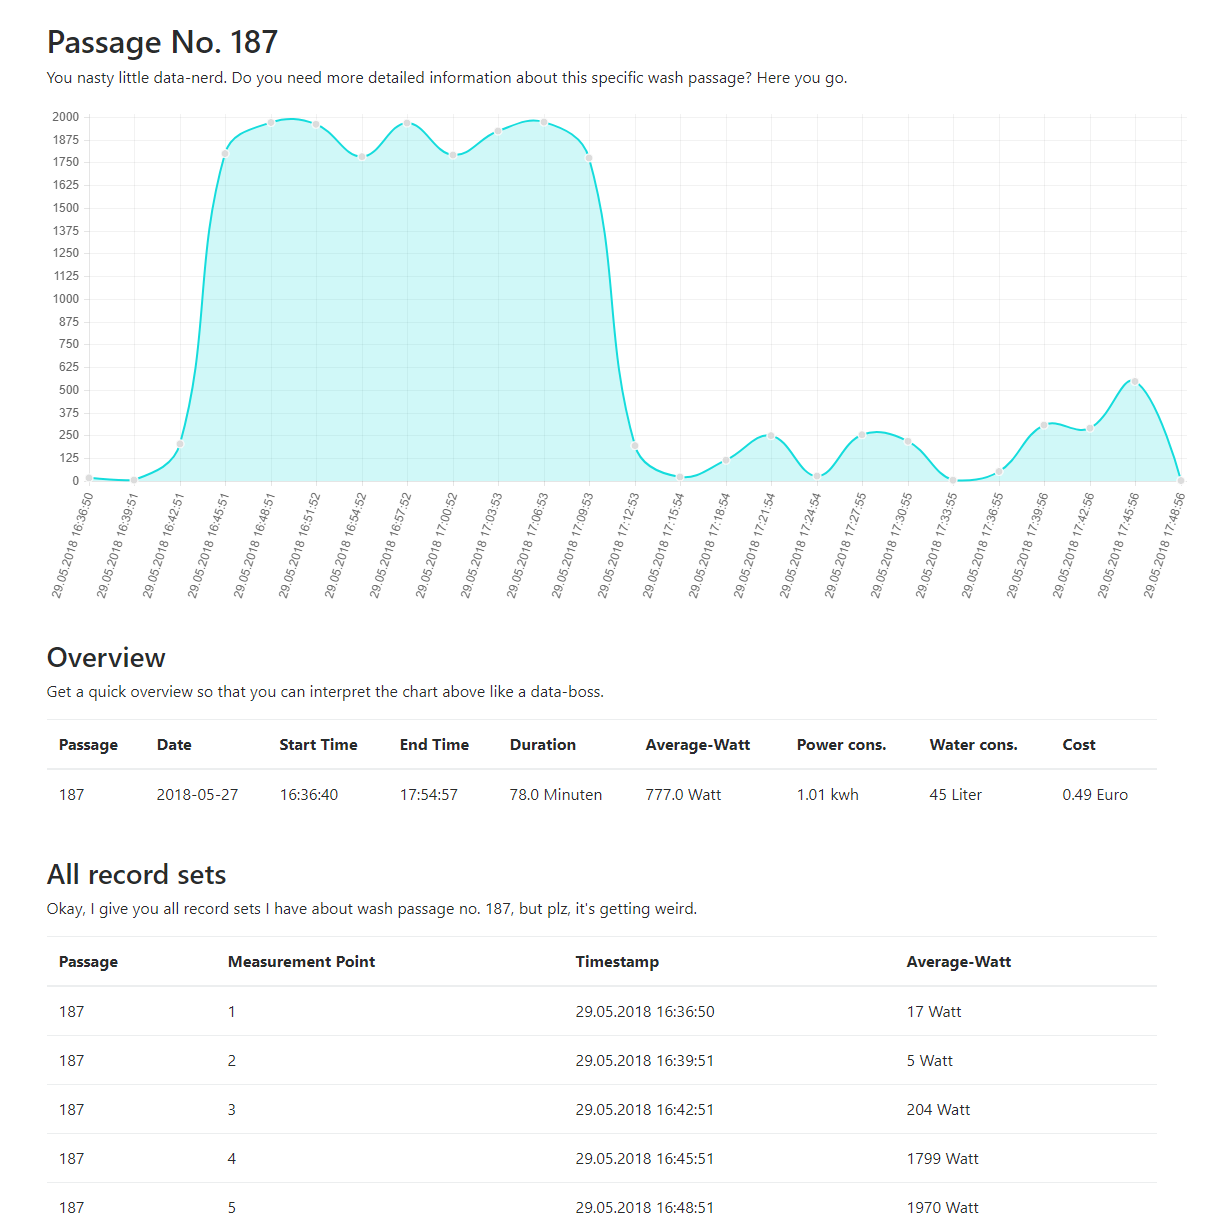The width and height of the screenshot is (1226, 1226).
Task: Click the chart data point at 16:48:51
Action: (x=271, y=123)
